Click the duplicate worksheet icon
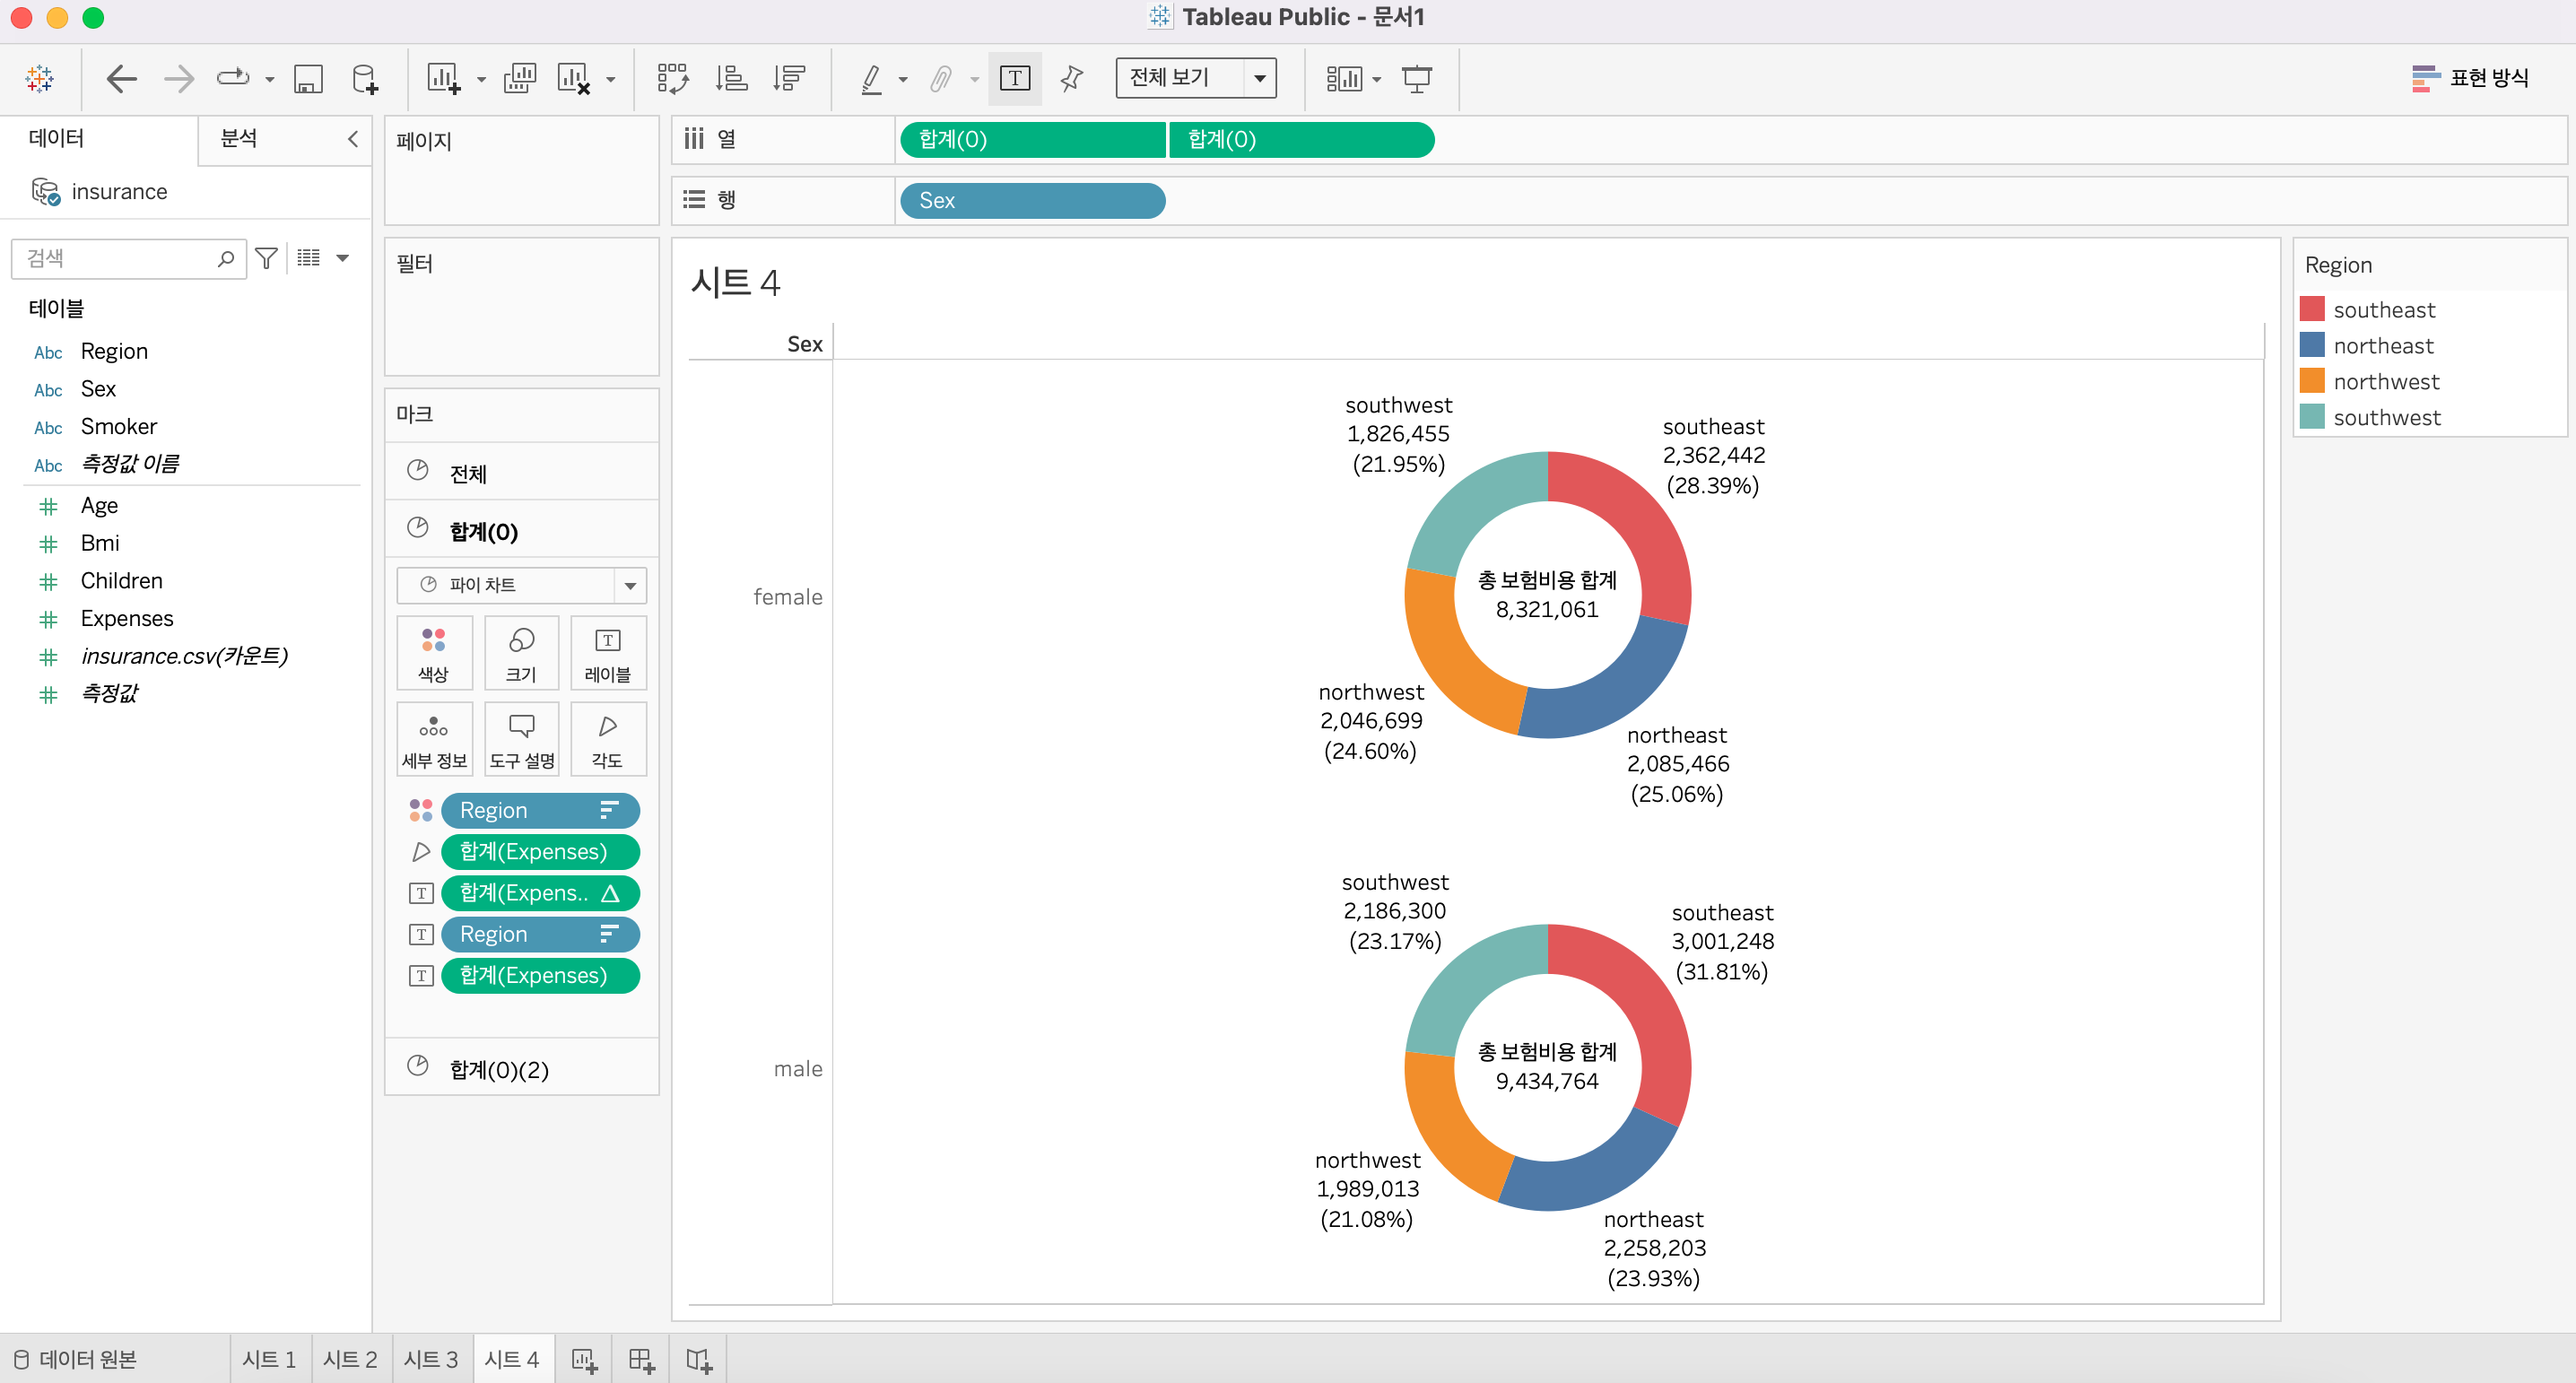This screenshot has width=2576, height=1383. coord(519,78)
